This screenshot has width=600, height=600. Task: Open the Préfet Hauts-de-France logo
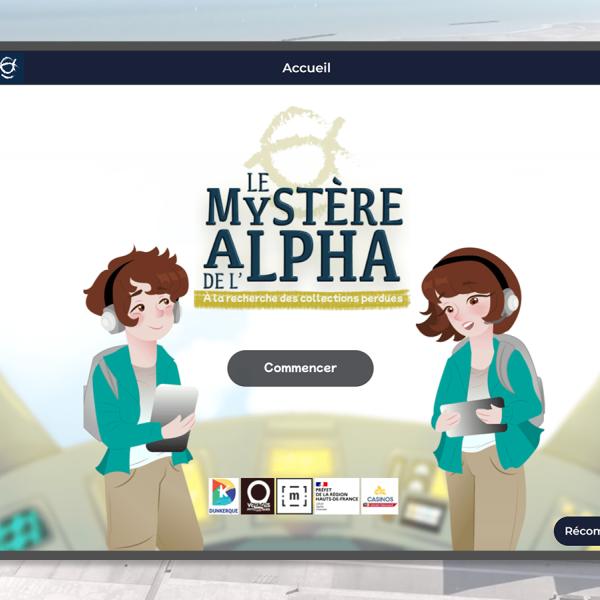tap(336, 495)
